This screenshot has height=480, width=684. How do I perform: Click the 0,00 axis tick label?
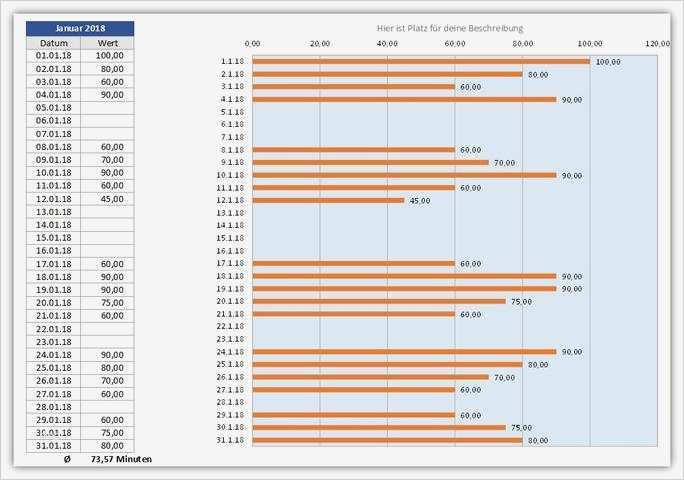252,44
